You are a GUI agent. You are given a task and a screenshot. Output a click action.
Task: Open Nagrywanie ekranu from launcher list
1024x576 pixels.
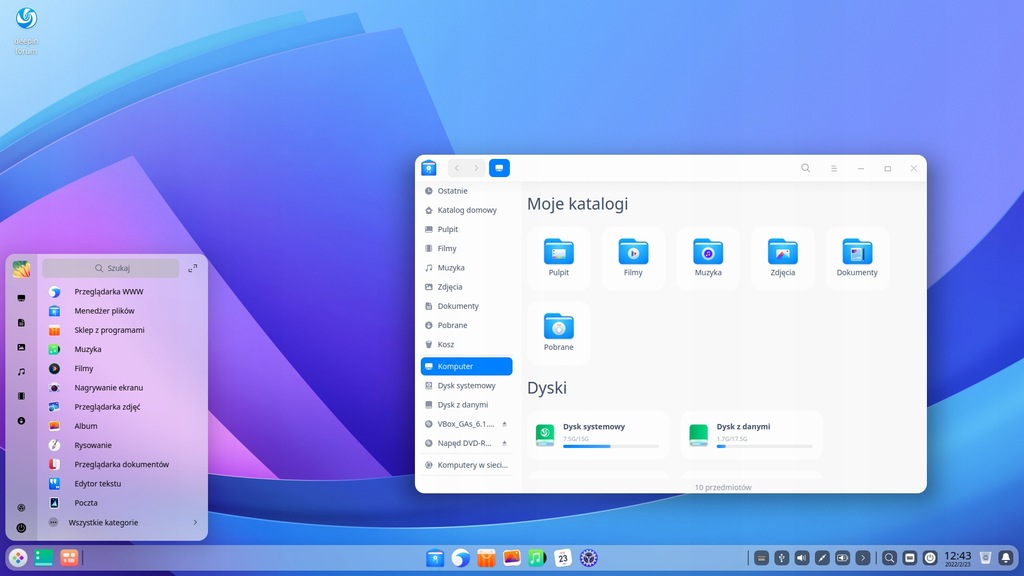click(108, 387)
